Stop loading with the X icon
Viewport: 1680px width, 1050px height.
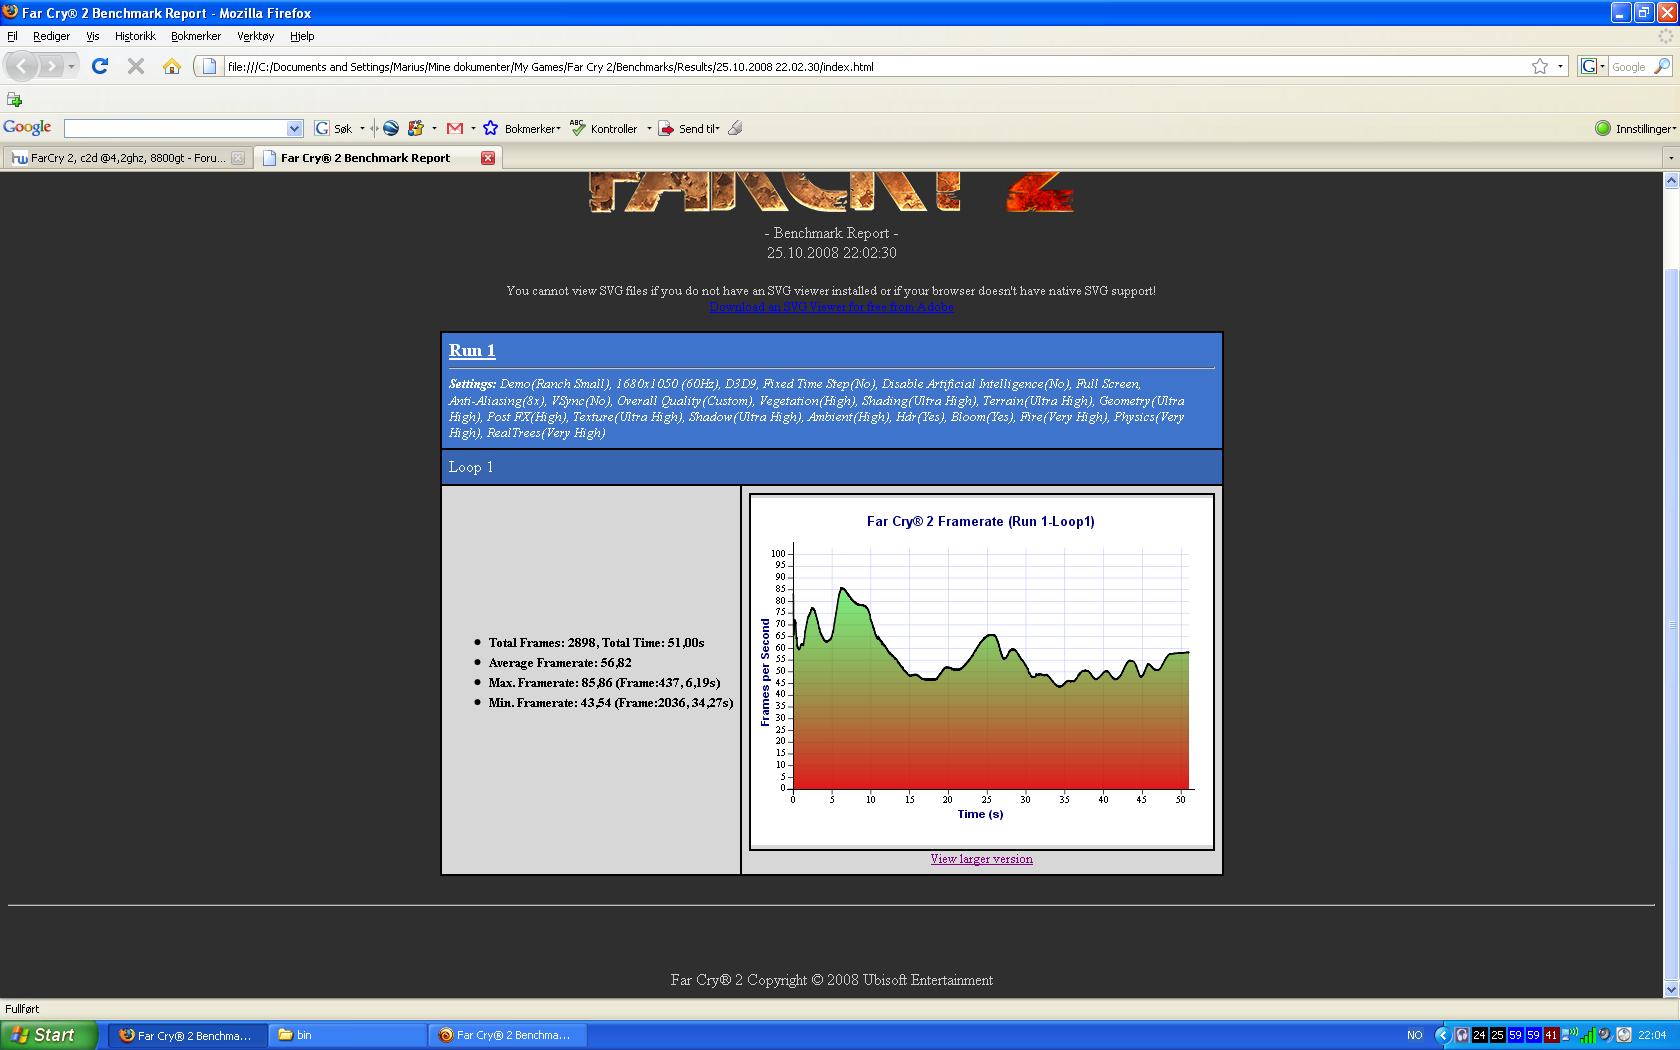(x=136, y=66)
